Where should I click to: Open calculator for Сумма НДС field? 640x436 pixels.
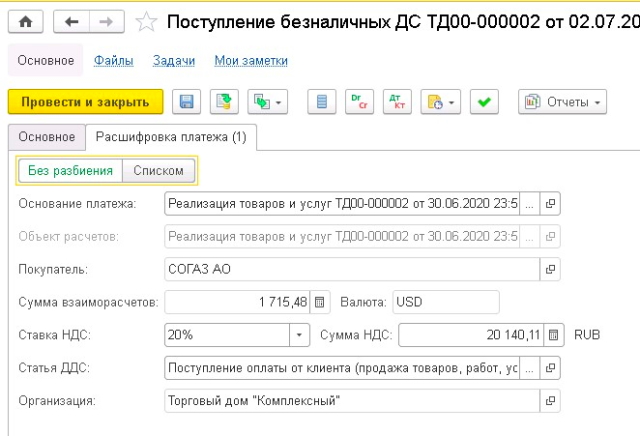point(555,335)
